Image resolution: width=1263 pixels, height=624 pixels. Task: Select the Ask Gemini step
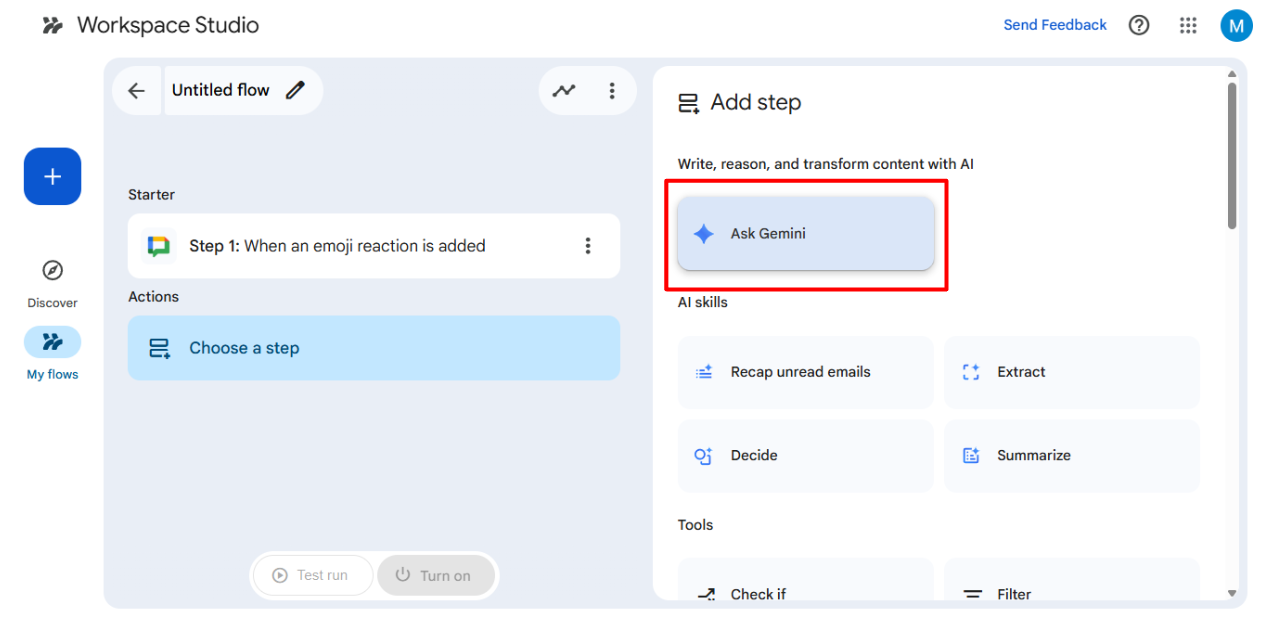click(806, 234)
